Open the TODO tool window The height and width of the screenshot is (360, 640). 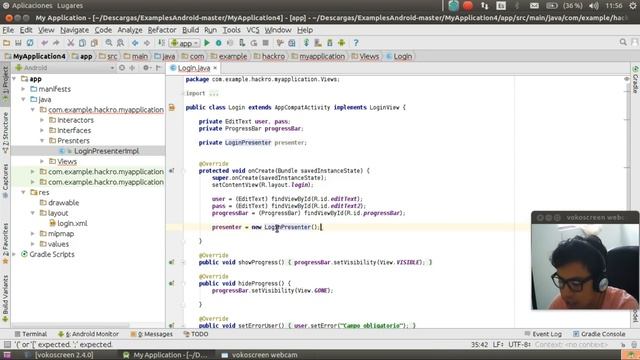(196, 334)
